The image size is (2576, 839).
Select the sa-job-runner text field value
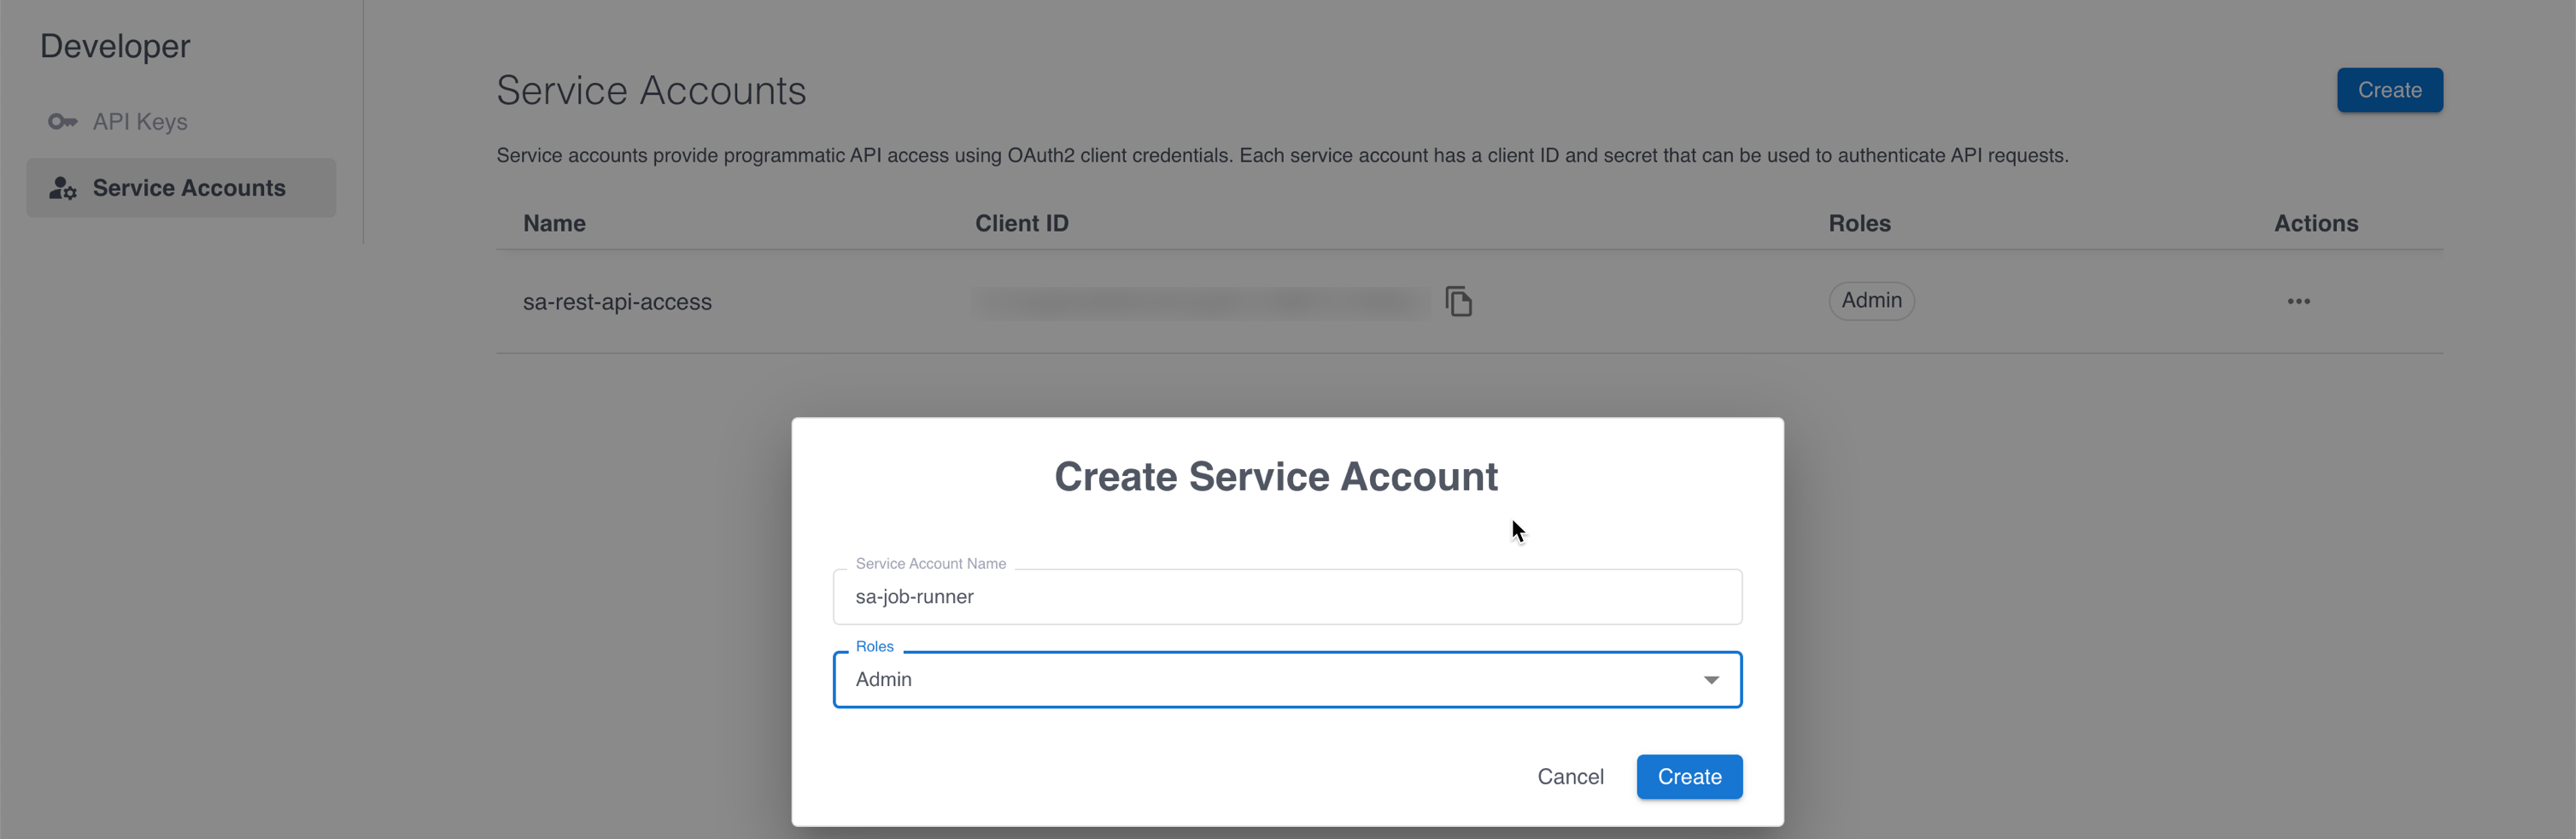click(914, 596)
